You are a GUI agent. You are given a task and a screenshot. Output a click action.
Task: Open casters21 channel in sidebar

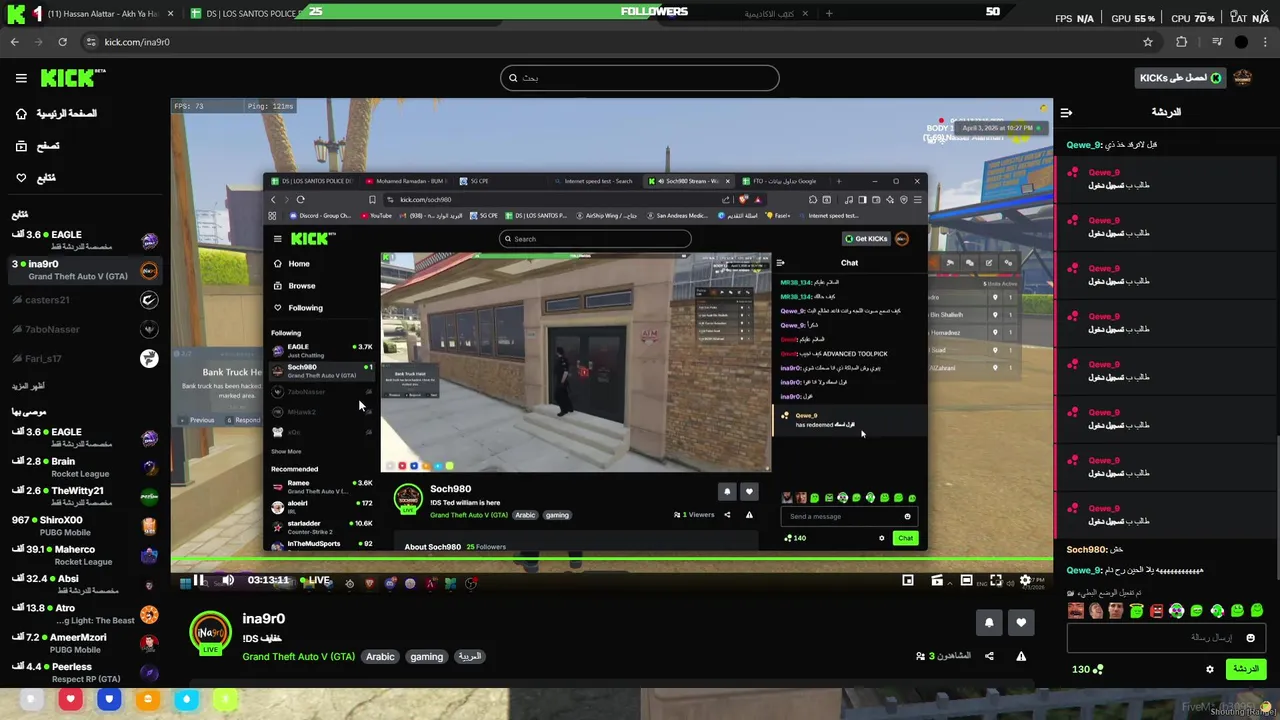coord(85,300)
